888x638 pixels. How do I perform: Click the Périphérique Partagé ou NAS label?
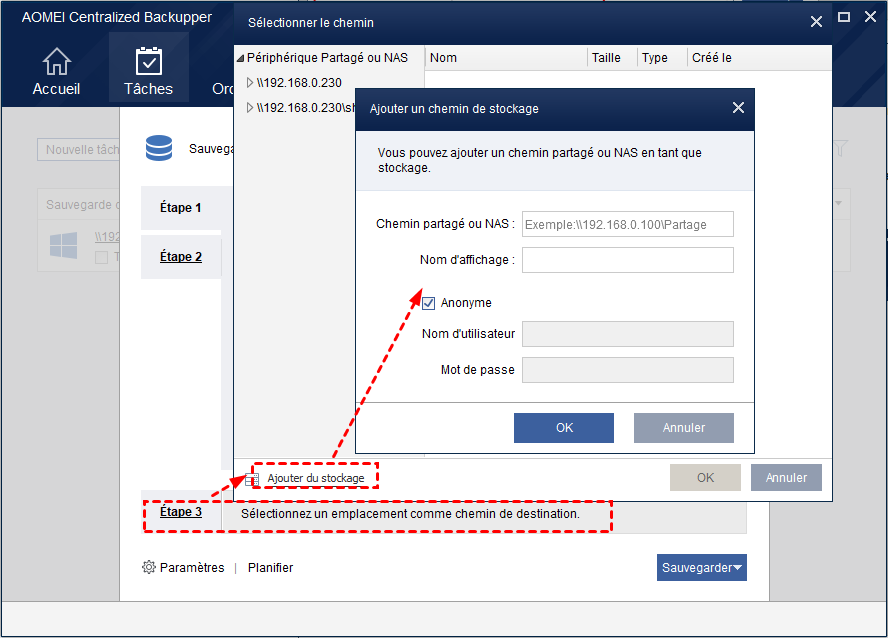327,58
